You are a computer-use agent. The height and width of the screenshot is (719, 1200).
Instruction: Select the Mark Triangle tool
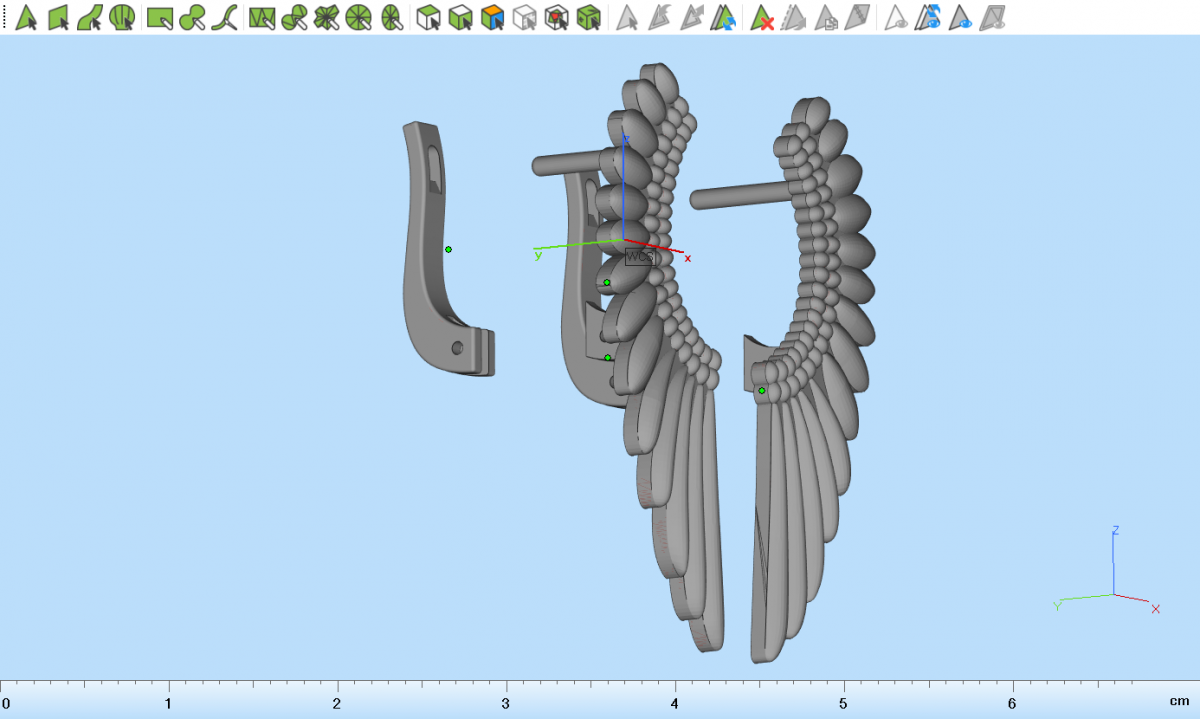27,17
